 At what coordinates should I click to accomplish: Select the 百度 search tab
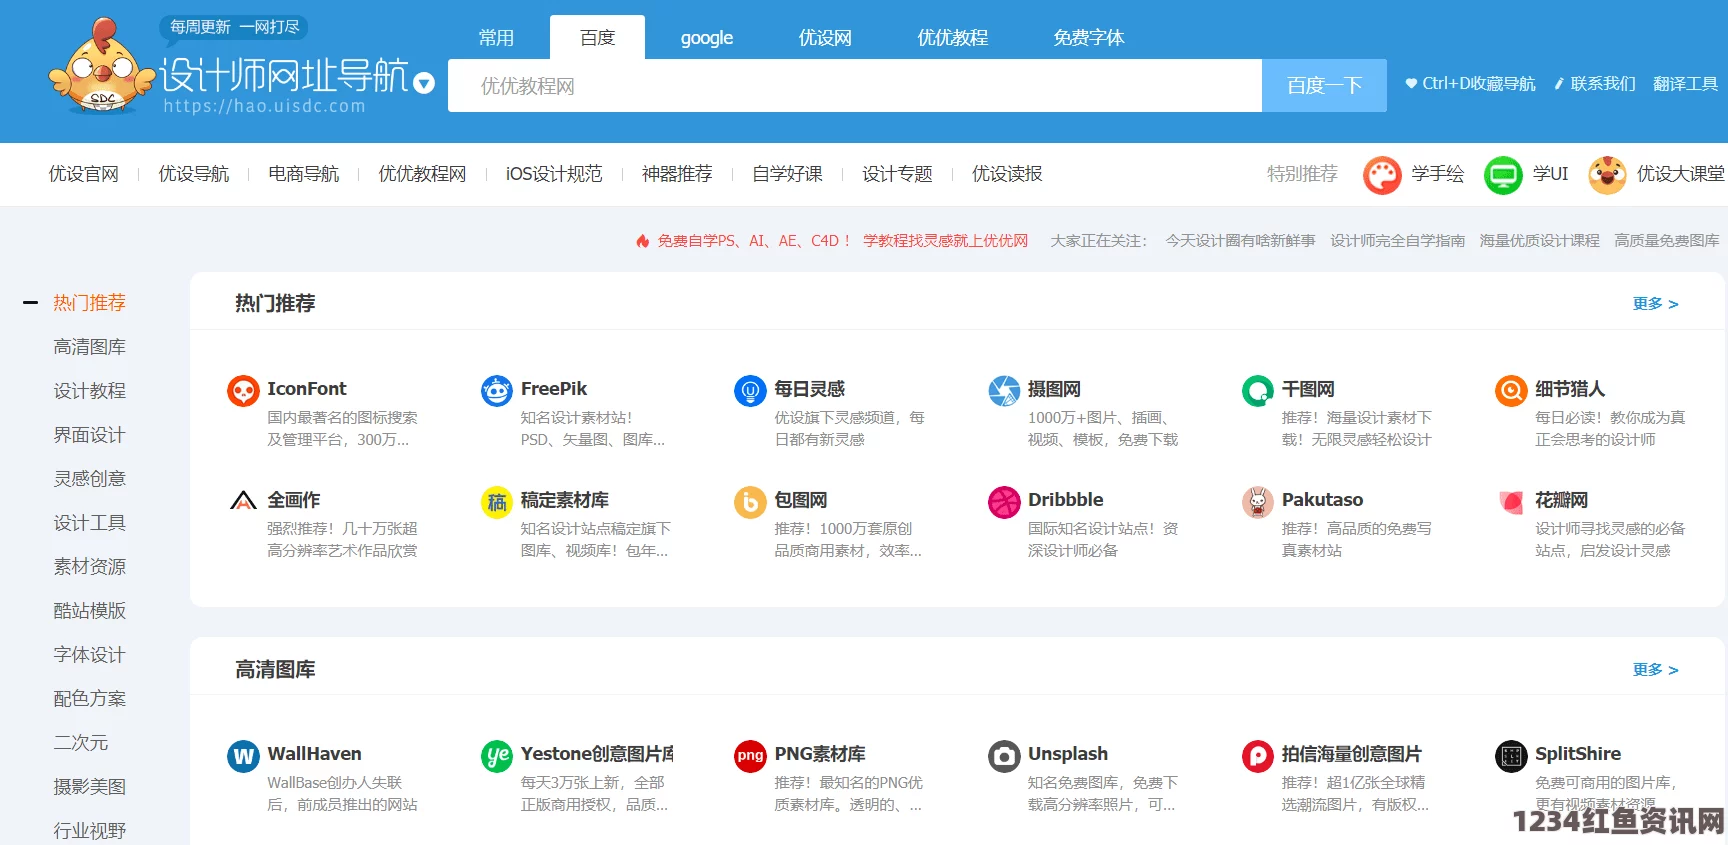pyautogui.click(x=597, y=37)
